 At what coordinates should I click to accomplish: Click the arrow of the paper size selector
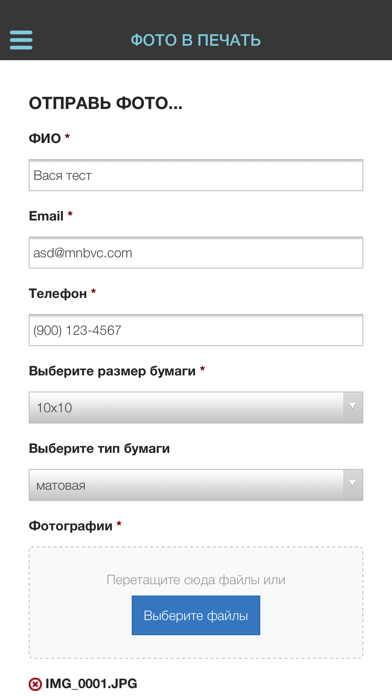click(x=352, y=407)
